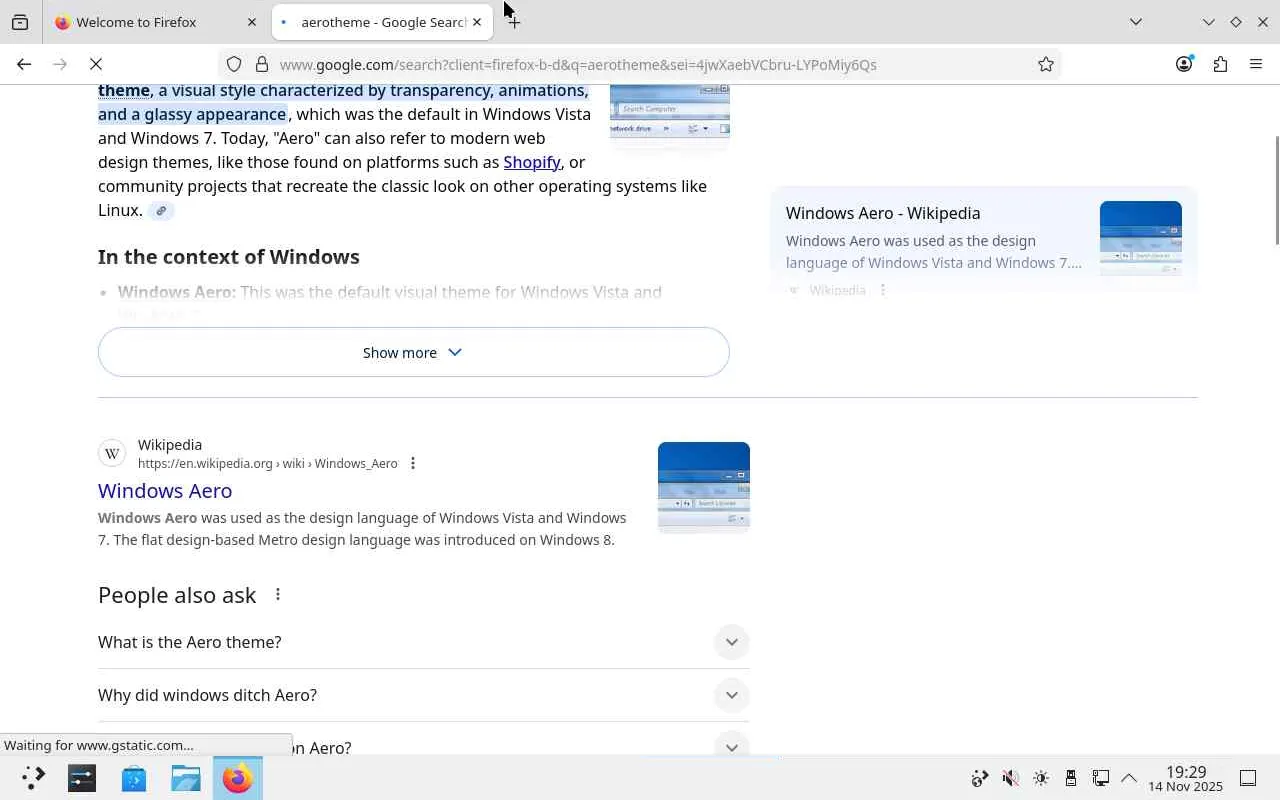Follow the Shopify link
The width and height of the screenshot is (1280, 800).
532,162
